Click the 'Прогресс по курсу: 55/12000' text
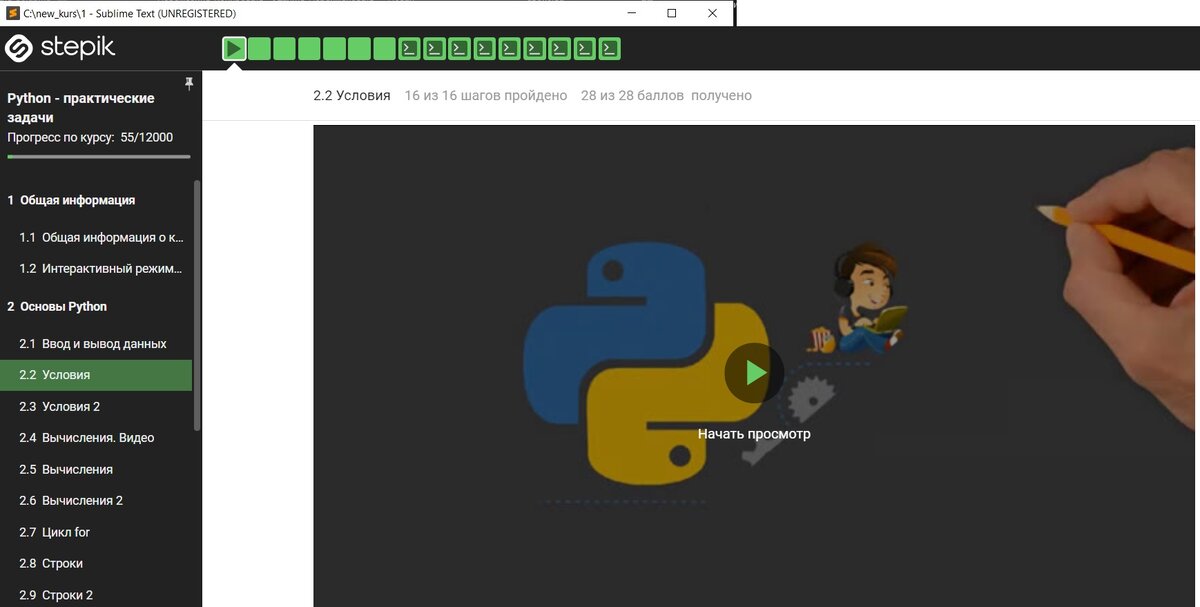The image size is (1200, 607). point(90,138)
